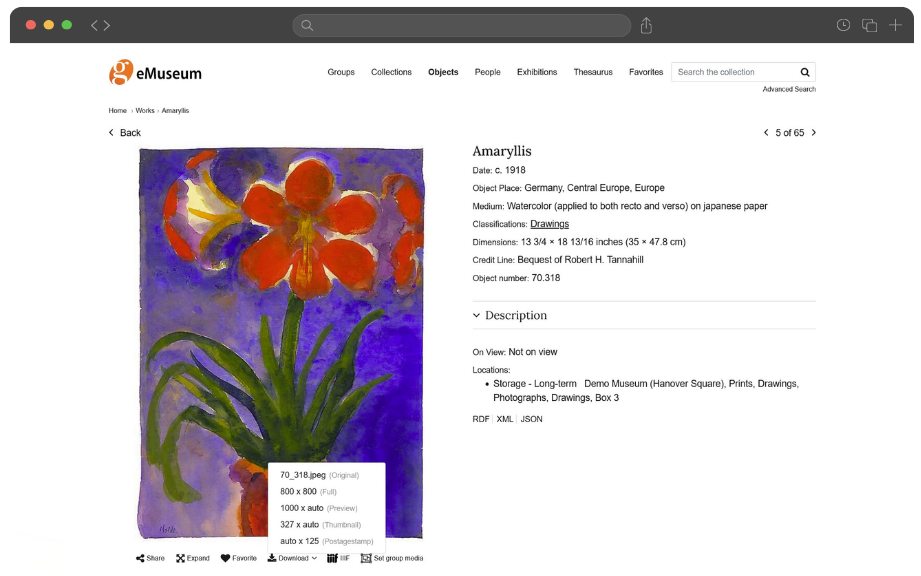Click the Medium watercolor description text
921x576 pixels.
pyautogui.click(x=637, y=206)
